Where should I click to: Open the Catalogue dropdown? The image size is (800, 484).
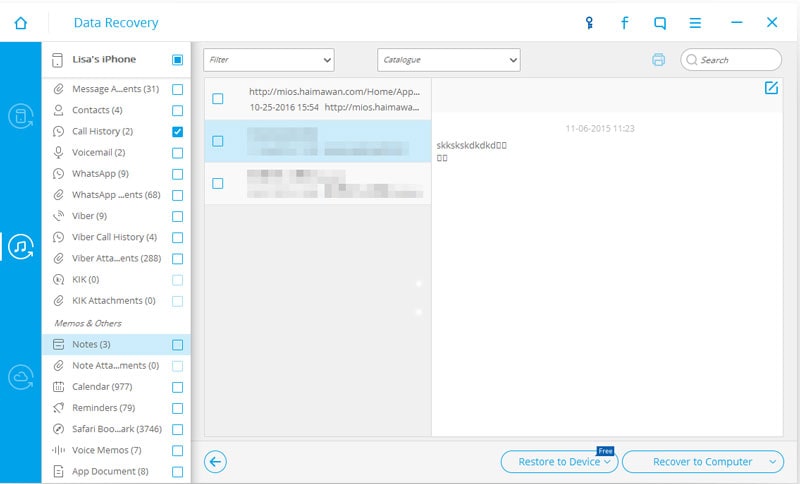pos(449,60)
